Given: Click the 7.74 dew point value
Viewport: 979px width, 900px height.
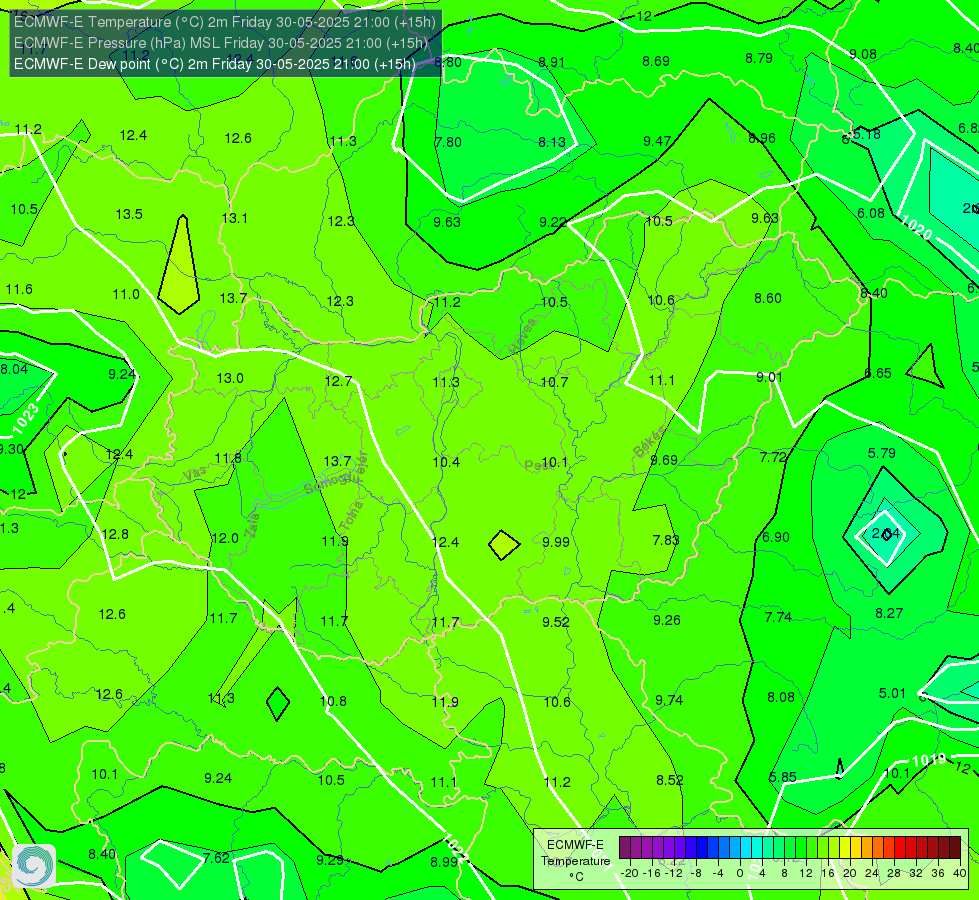Looking at the screenshot, I should pyautogui.click(x=778, y=616).
